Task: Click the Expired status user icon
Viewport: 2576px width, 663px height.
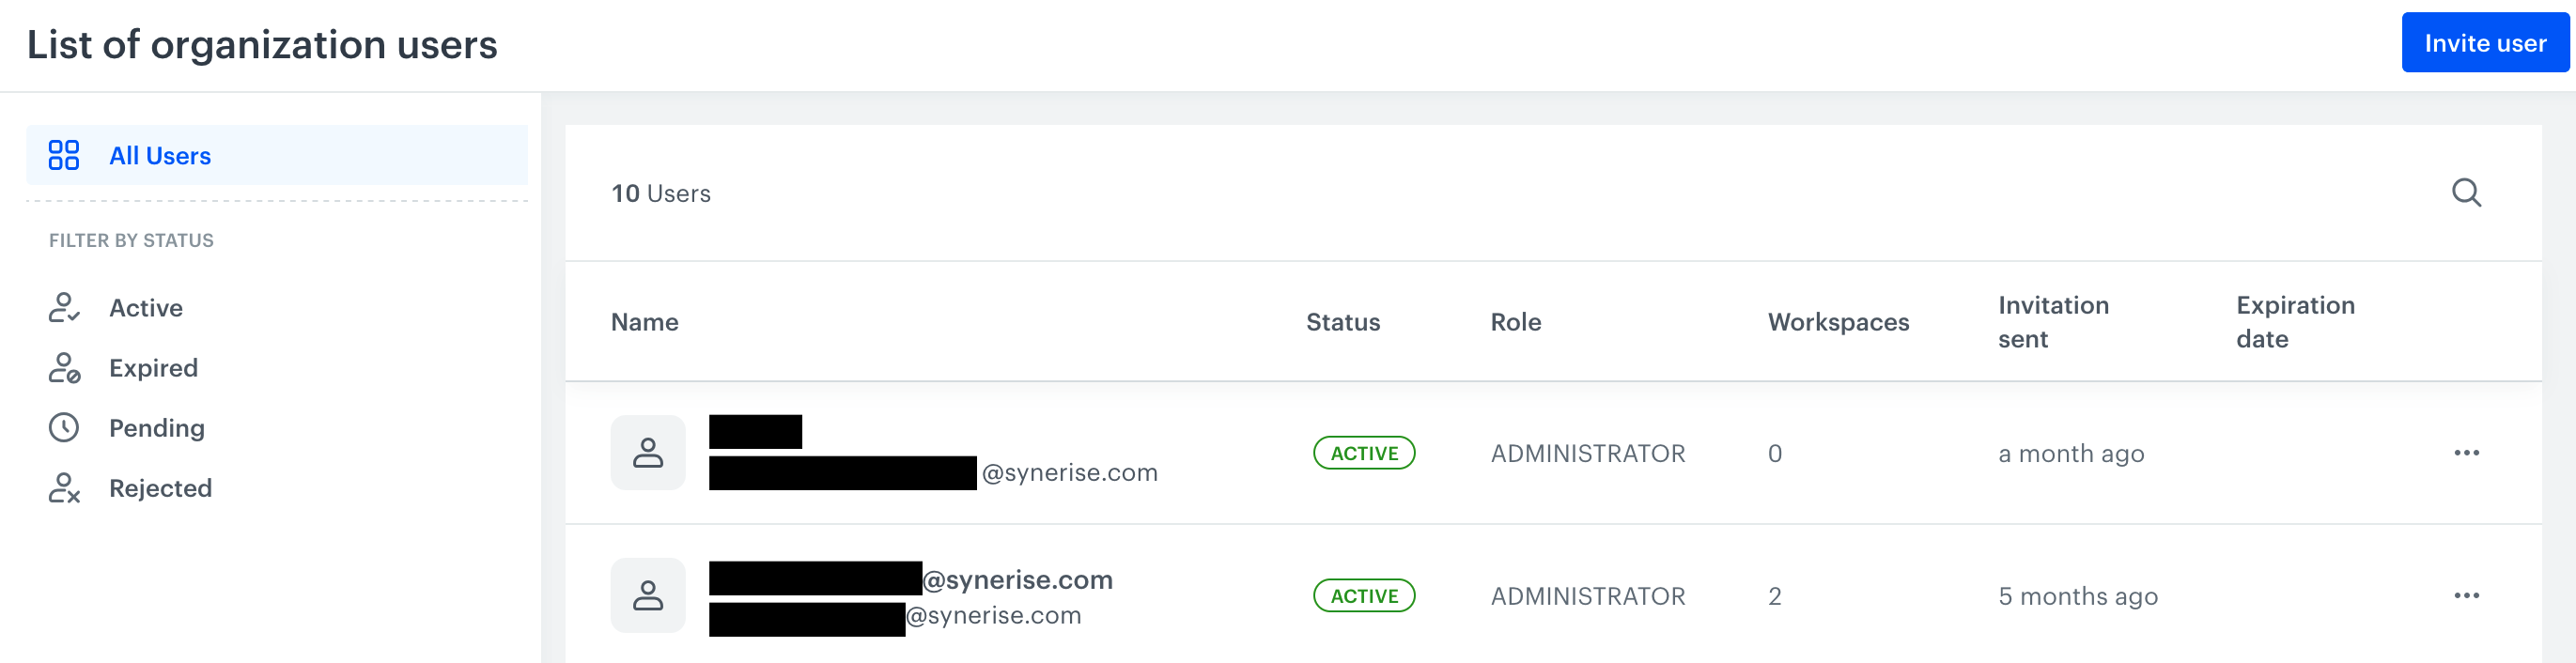Action: pyautogui.click(x=64, y=367)
